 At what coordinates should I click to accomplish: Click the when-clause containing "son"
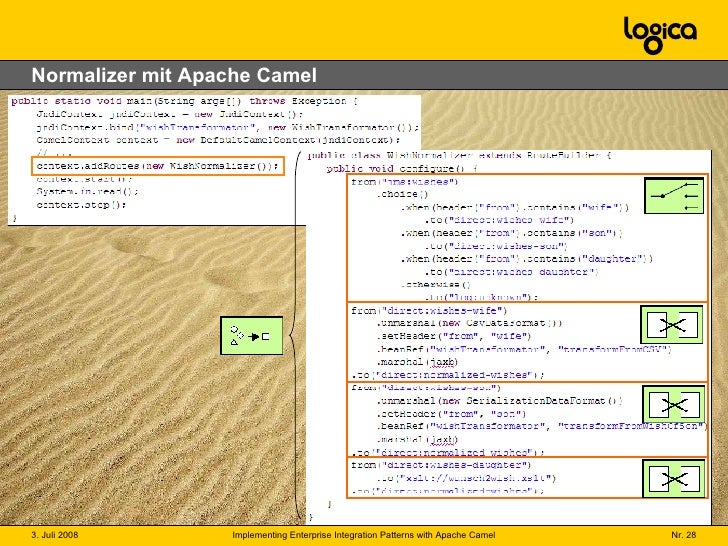coord(511,233)
